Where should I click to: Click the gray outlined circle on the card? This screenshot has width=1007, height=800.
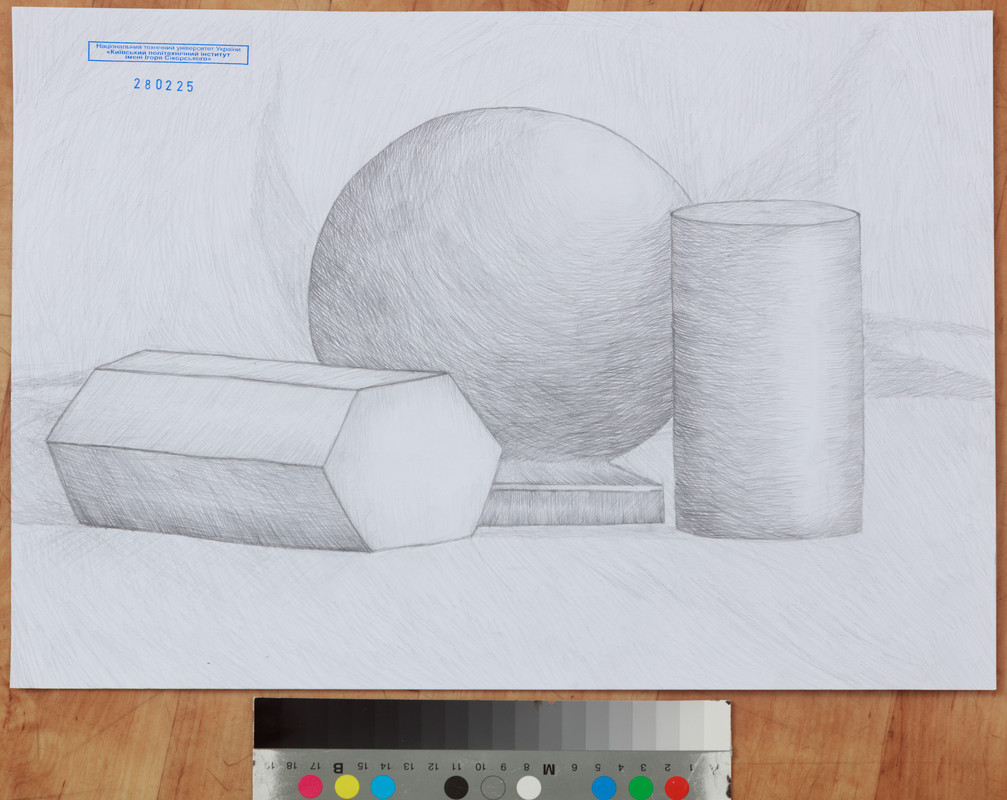tap(493, 787)
